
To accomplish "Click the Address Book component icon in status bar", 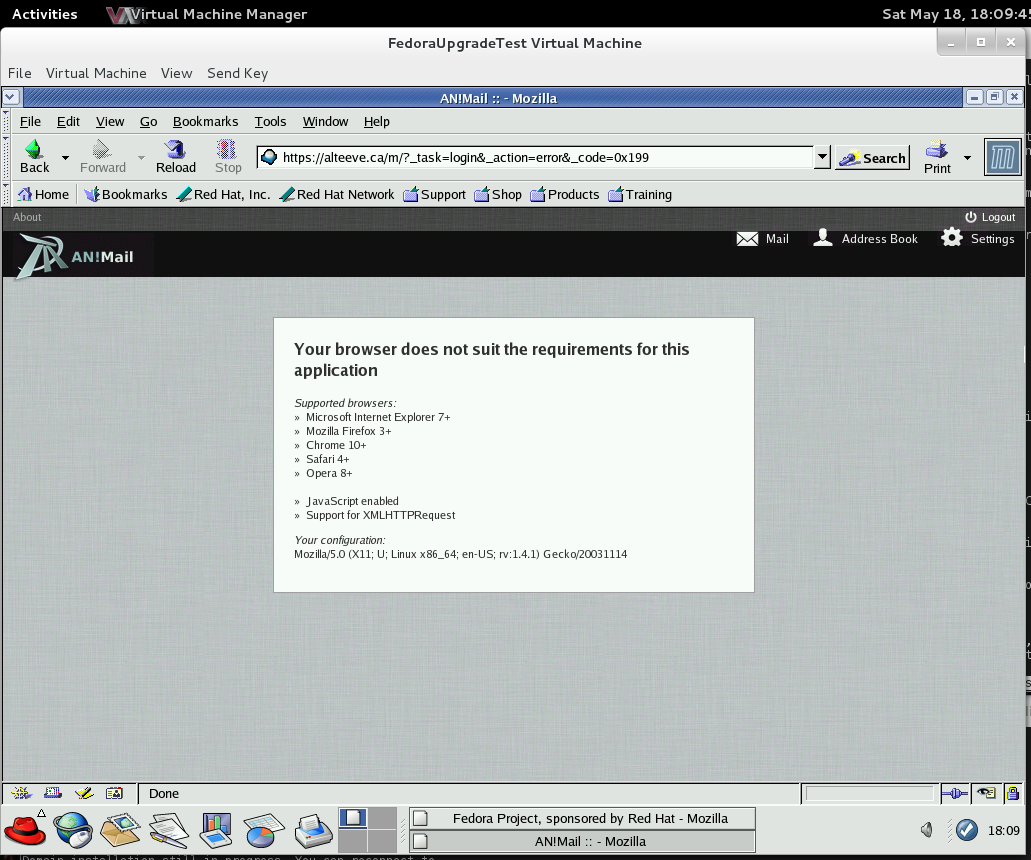I will pos(114,793).
